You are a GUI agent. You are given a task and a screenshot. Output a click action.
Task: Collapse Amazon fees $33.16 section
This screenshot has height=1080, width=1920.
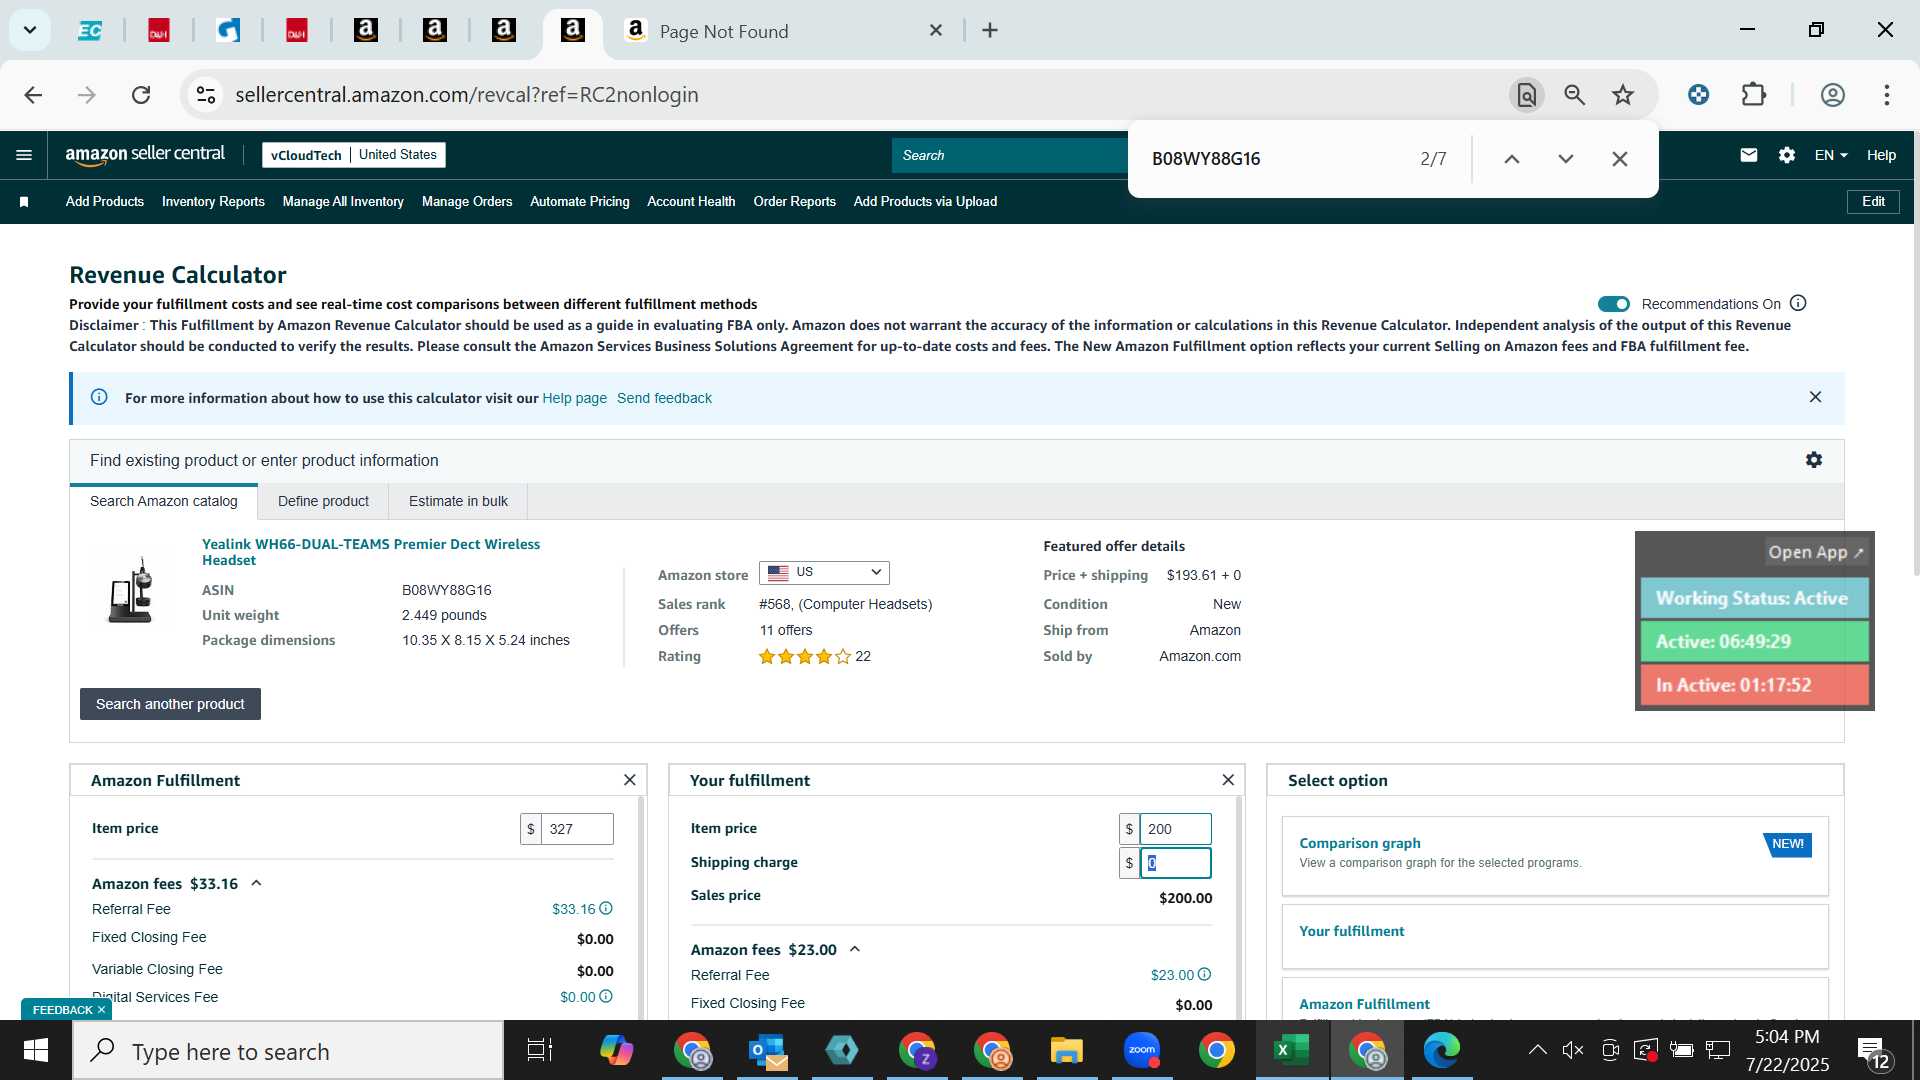[256, 883]
